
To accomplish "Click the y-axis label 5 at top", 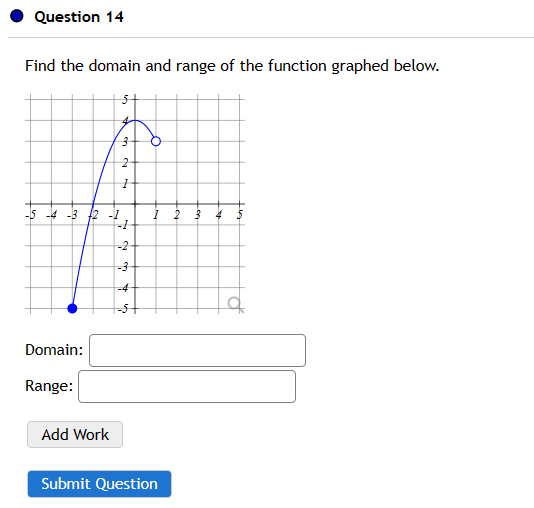I will (x=125, y=100).
